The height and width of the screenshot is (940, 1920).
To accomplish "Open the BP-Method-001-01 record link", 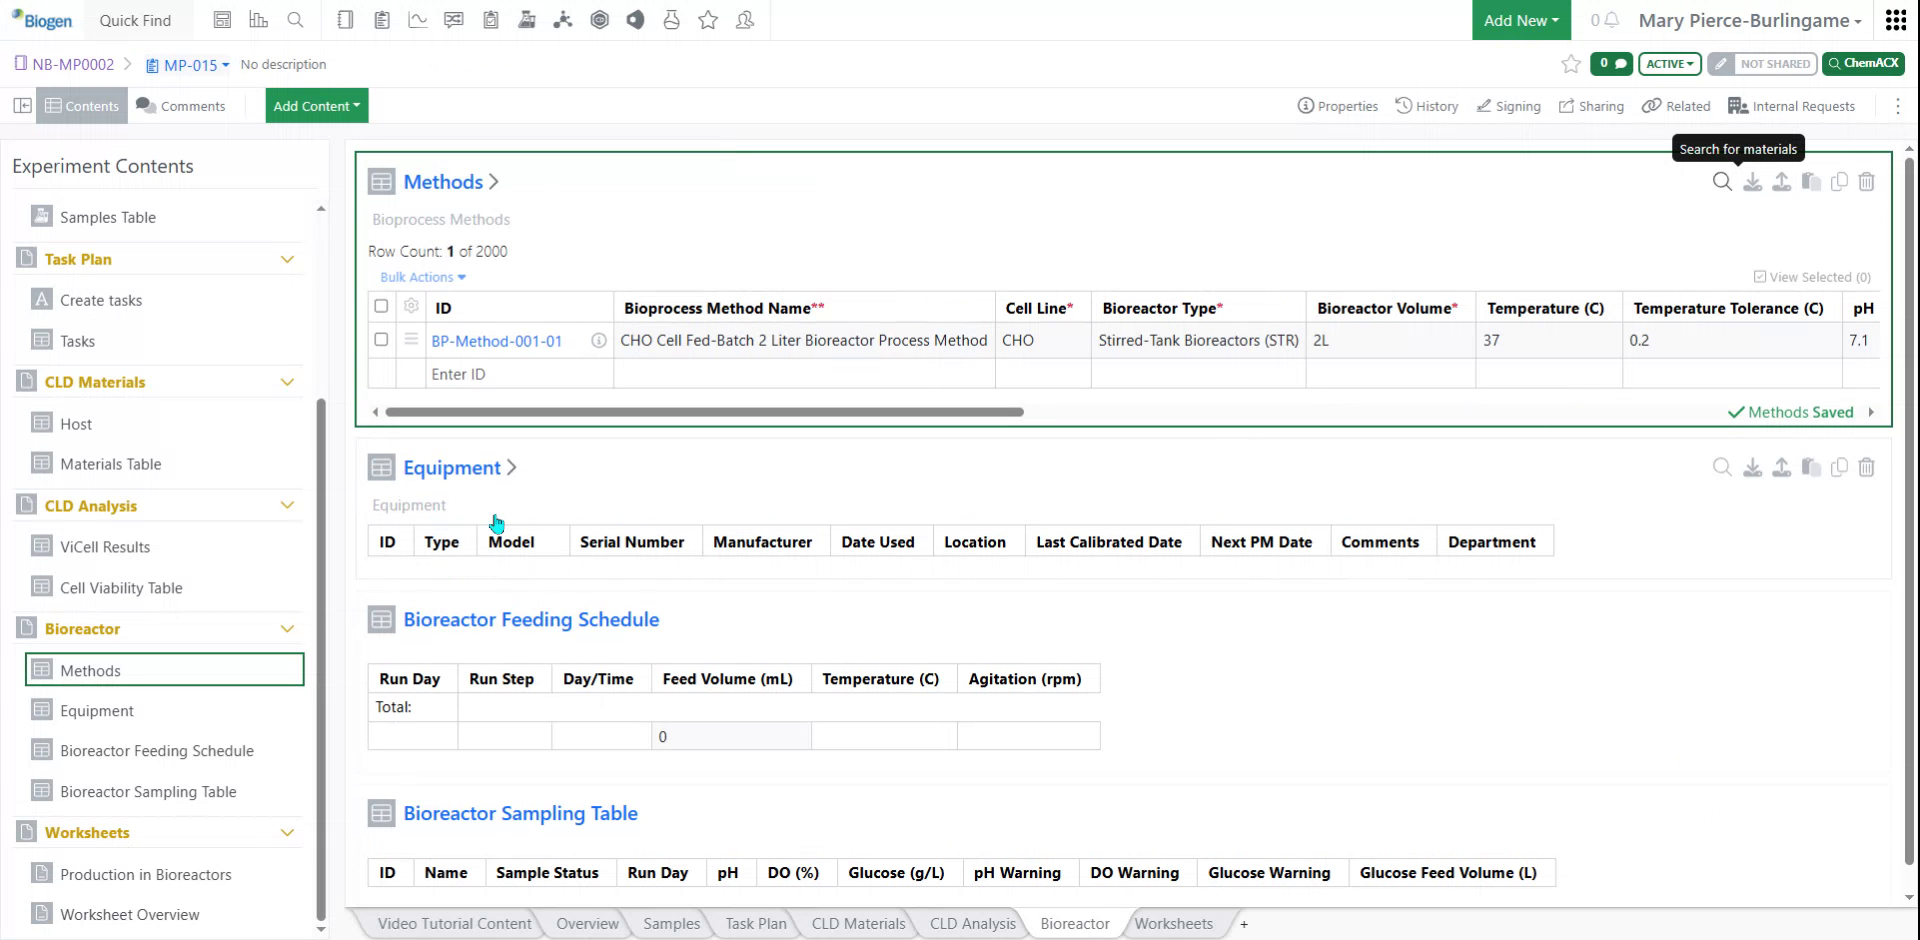I will click(x=497, y=340).
